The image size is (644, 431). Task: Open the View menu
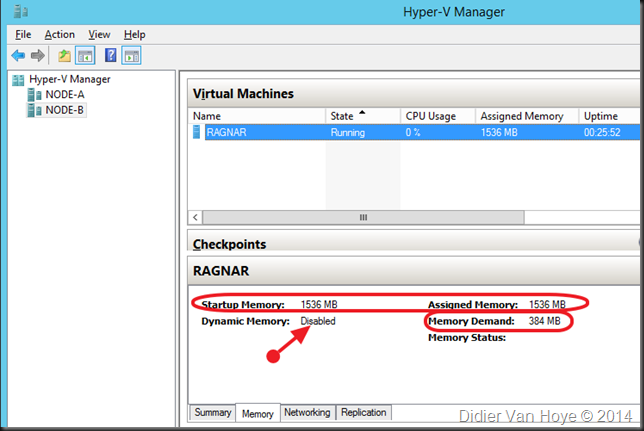point(99,35)
